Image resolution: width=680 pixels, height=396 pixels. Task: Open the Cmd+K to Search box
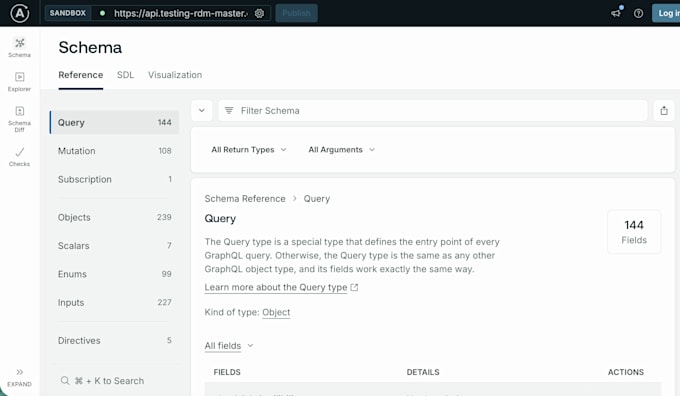tap(114, 380)
